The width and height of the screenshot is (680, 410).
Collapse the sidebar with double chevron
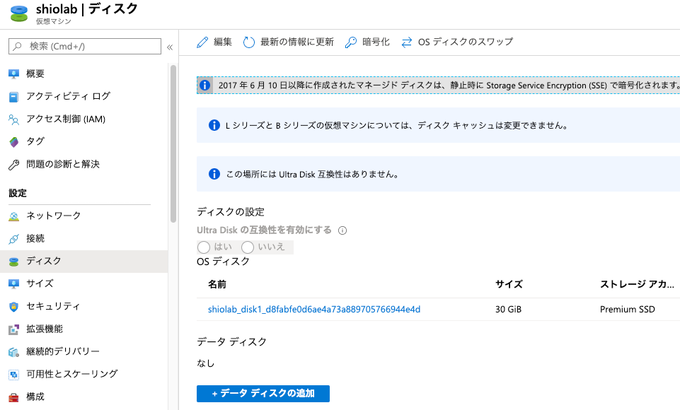pyautogui.click(x=170, y=47)
